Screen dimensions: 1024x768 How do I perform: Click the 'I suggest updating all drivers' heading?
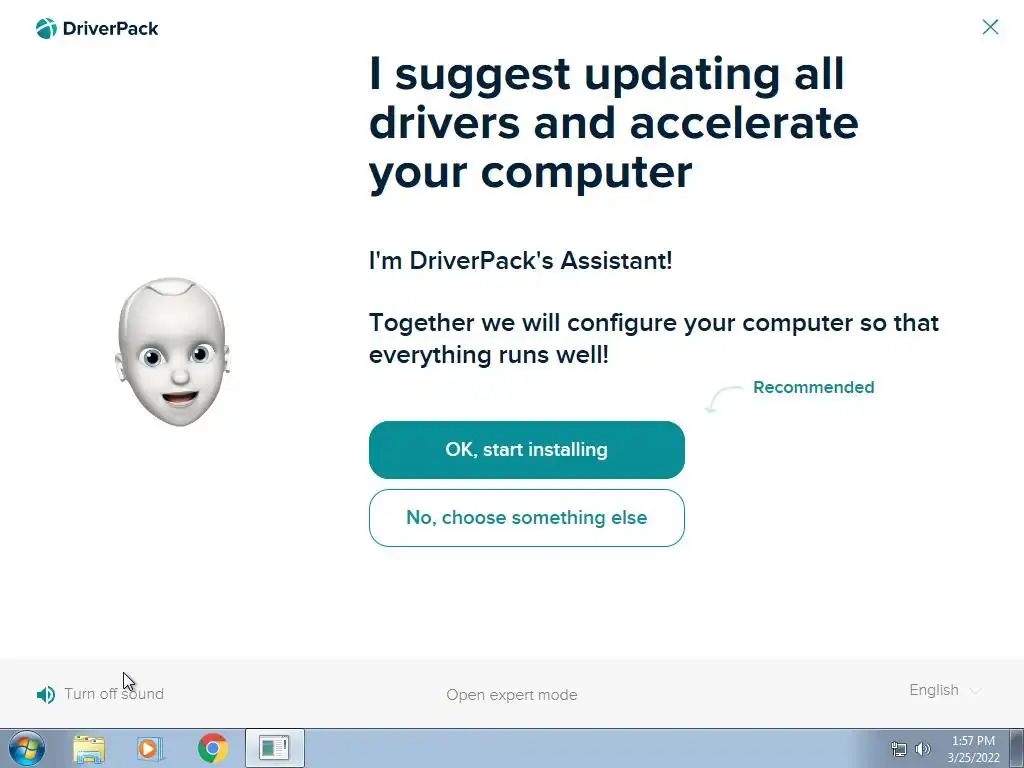pos(614,123)
